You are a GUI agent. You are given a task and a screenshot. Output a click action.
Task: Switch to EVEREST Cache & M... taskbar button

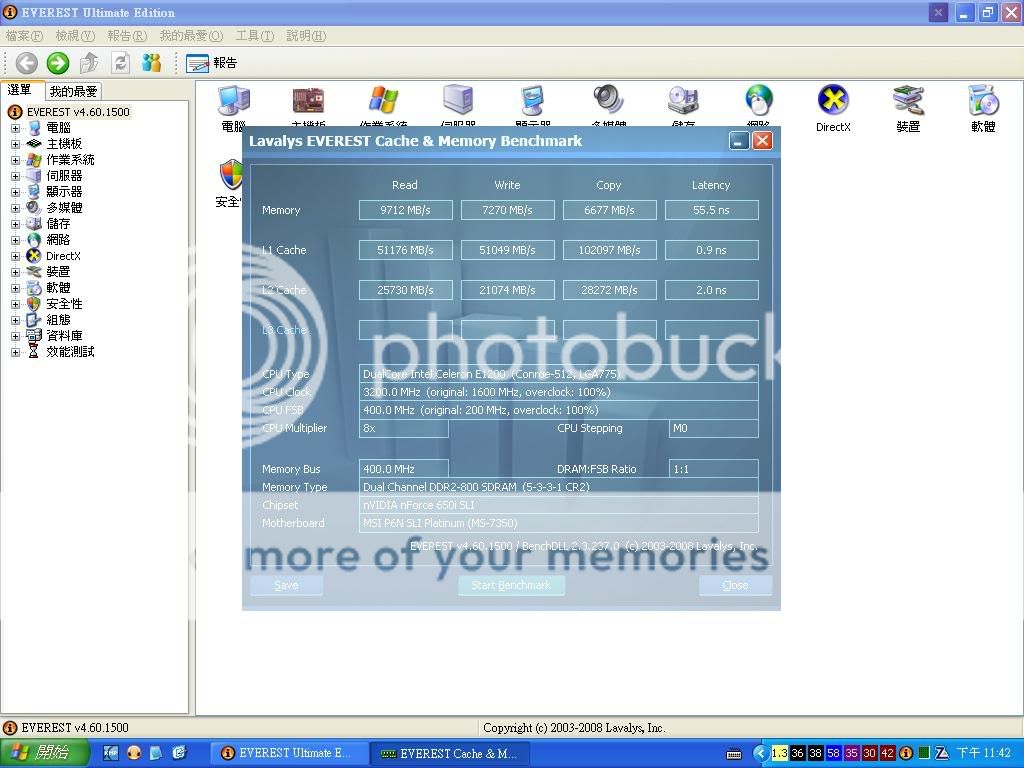[x=451, y=753]
